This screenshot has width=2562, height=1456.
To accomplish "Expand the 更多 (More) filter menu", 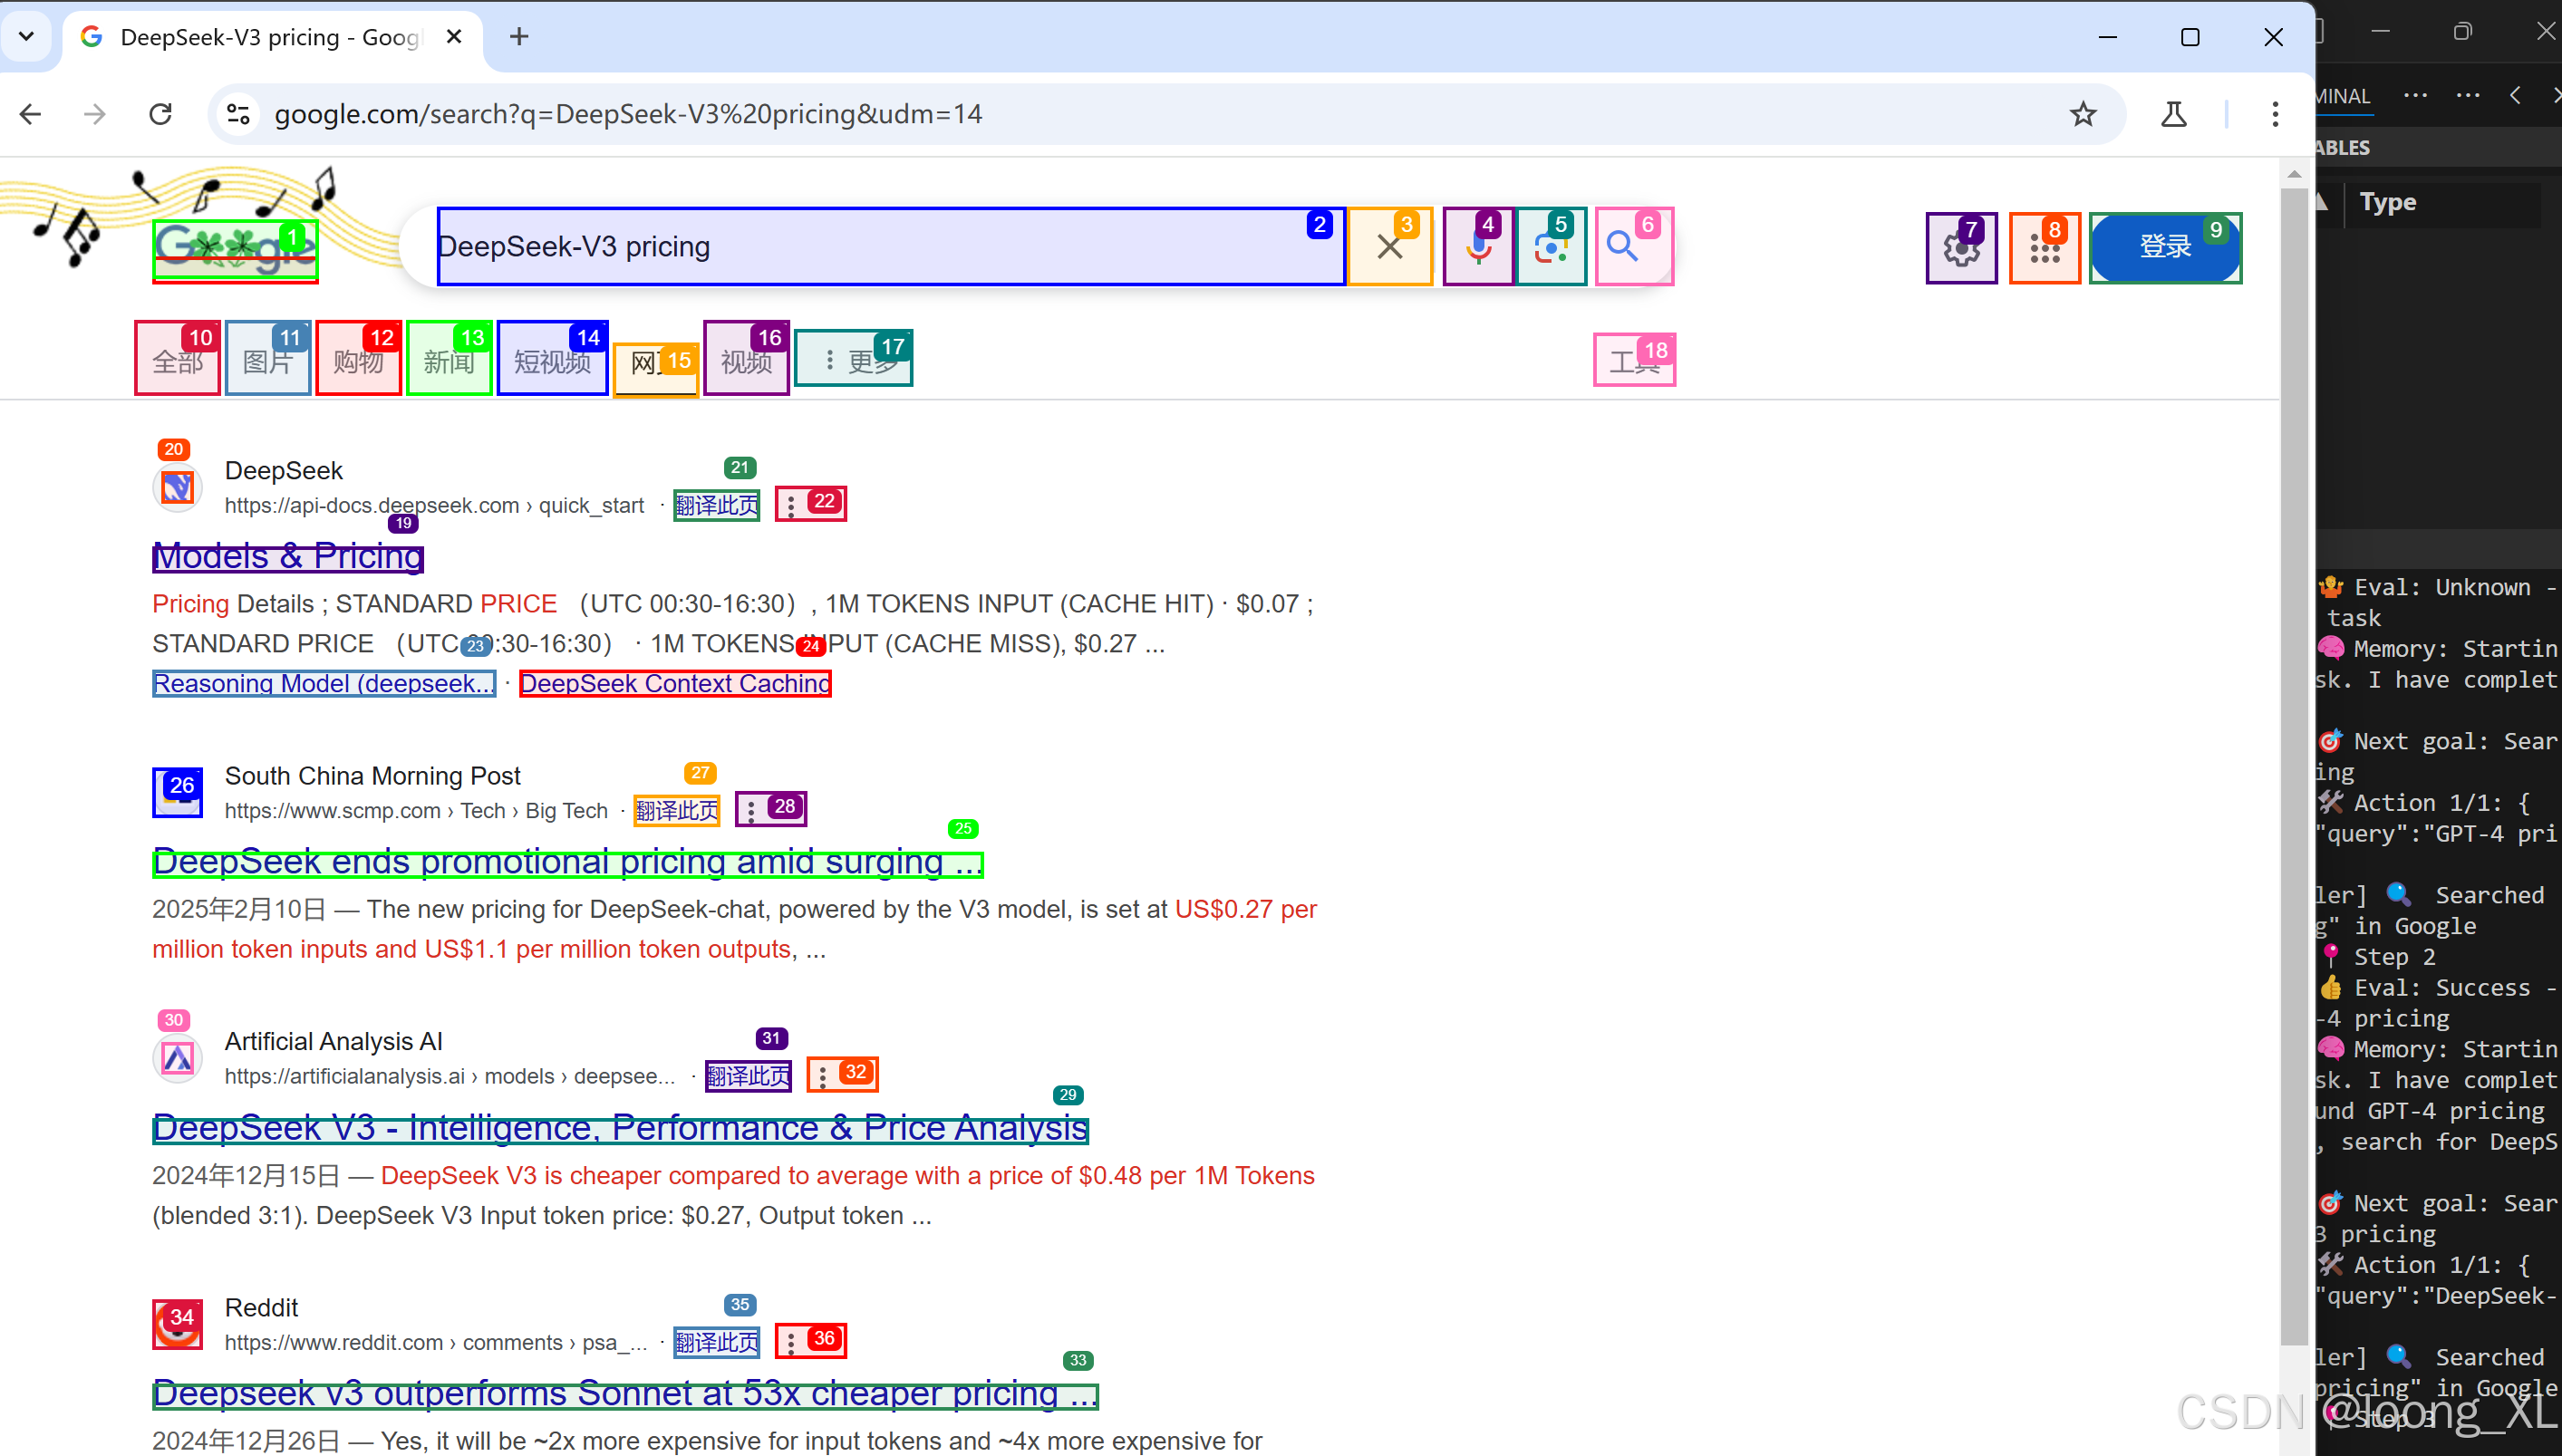I will click(x=854, y=359).
